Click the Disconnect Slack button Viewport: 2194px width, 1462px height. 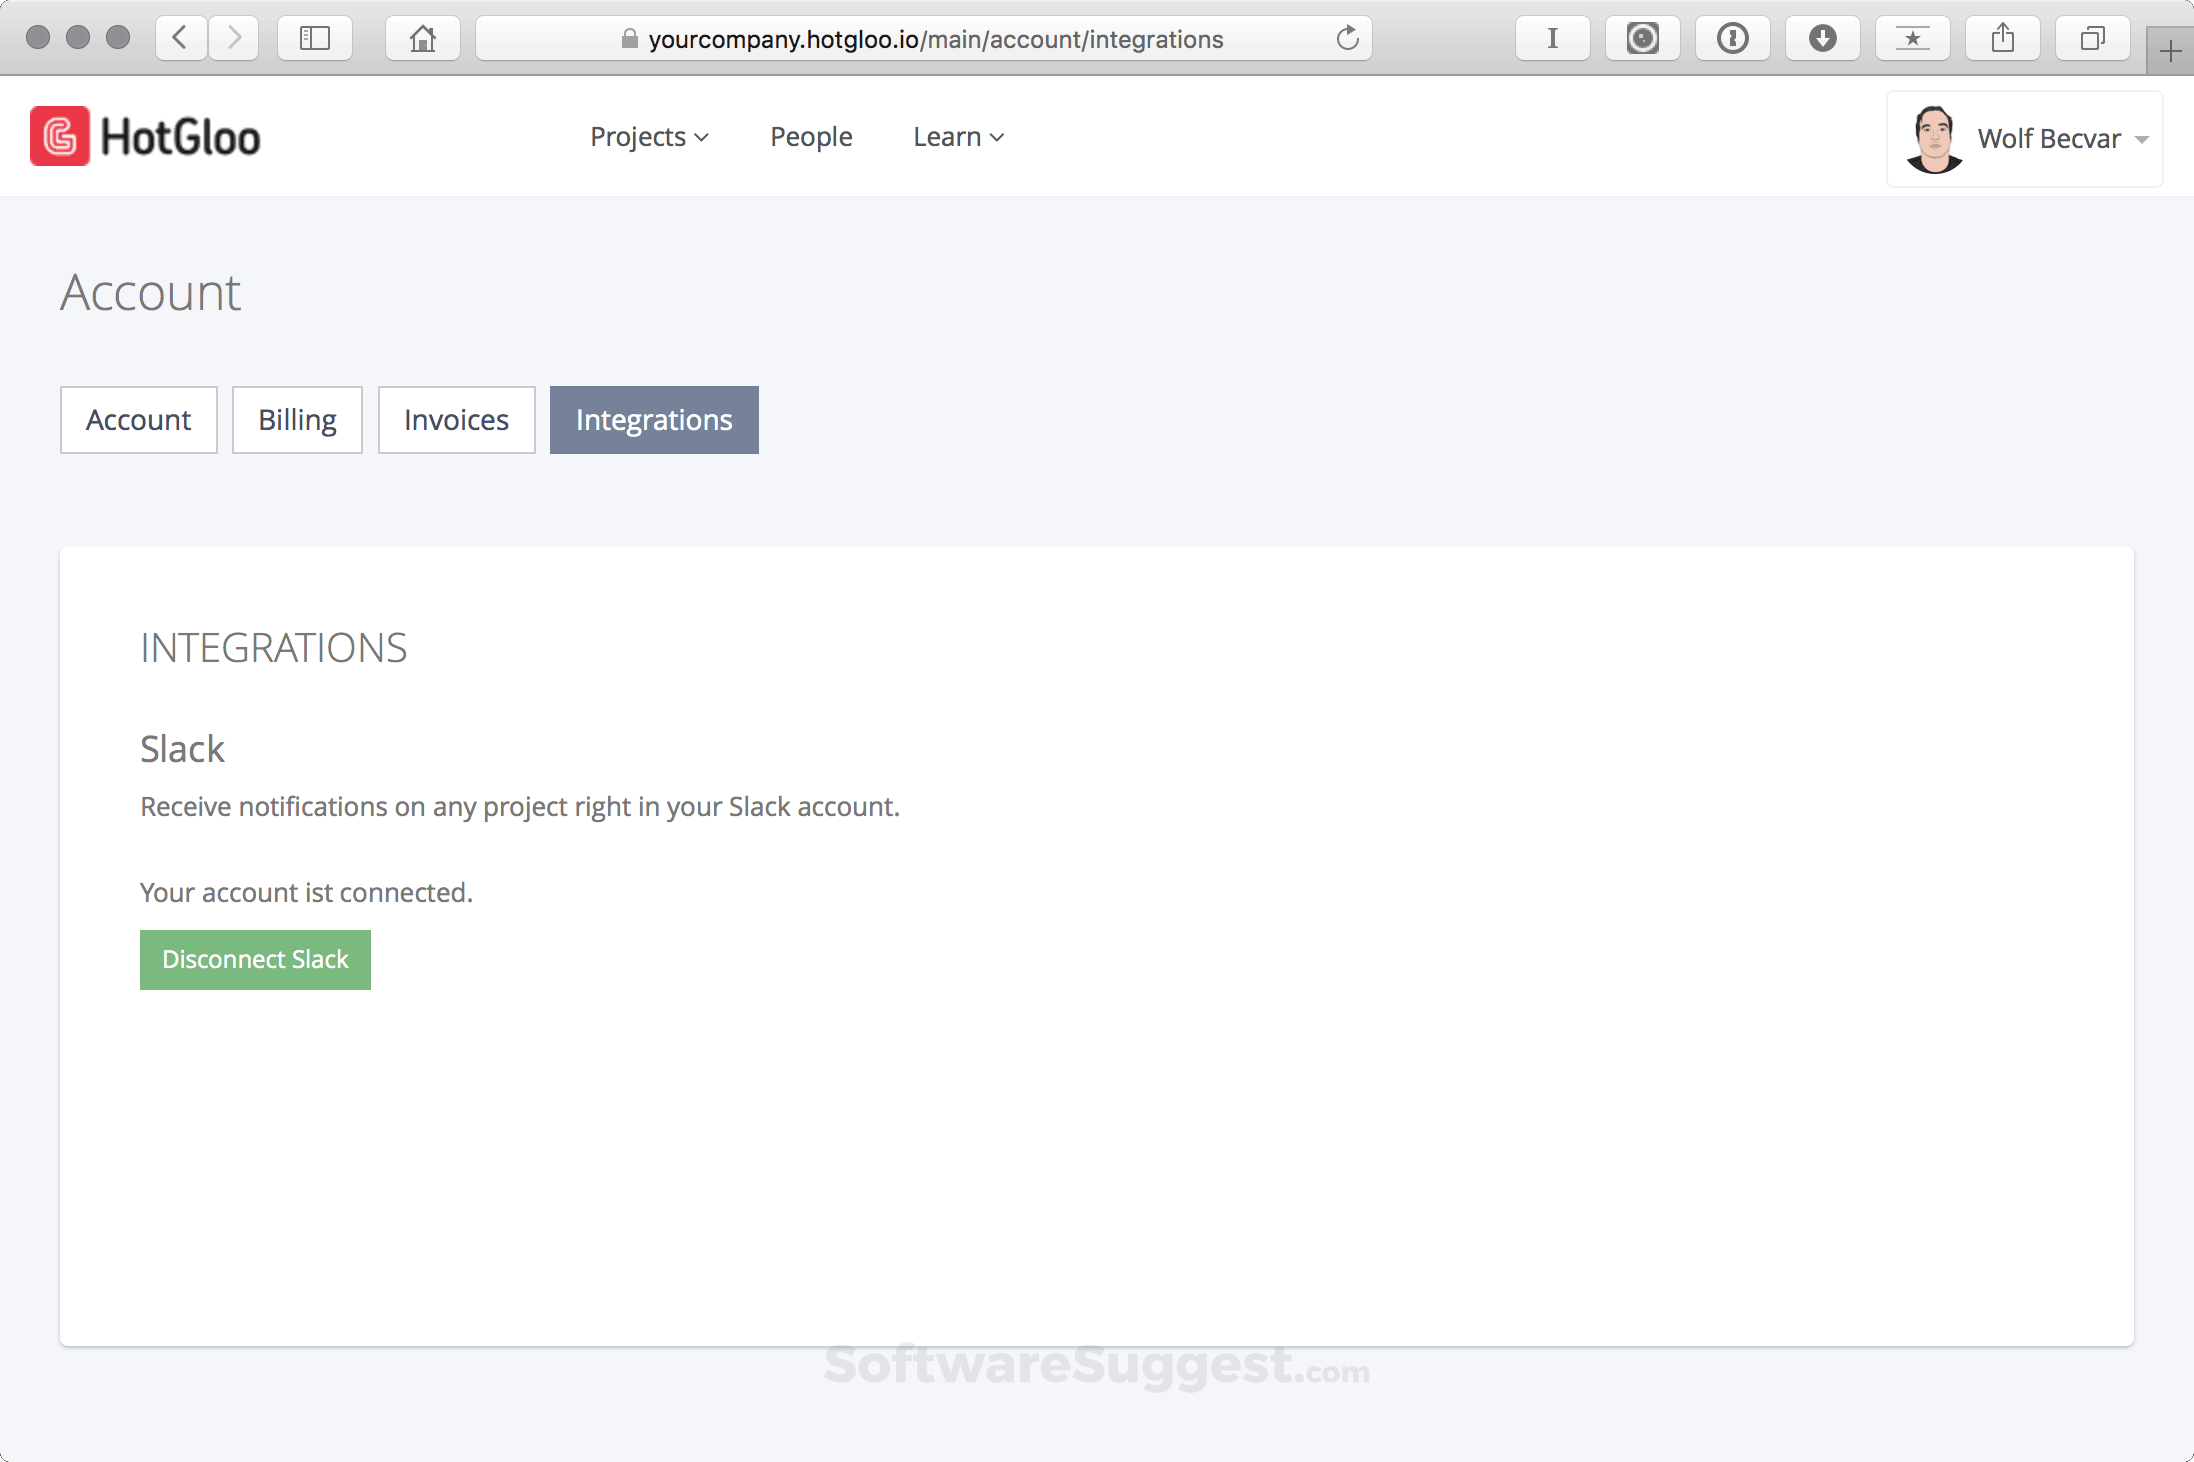coord(255,960)
